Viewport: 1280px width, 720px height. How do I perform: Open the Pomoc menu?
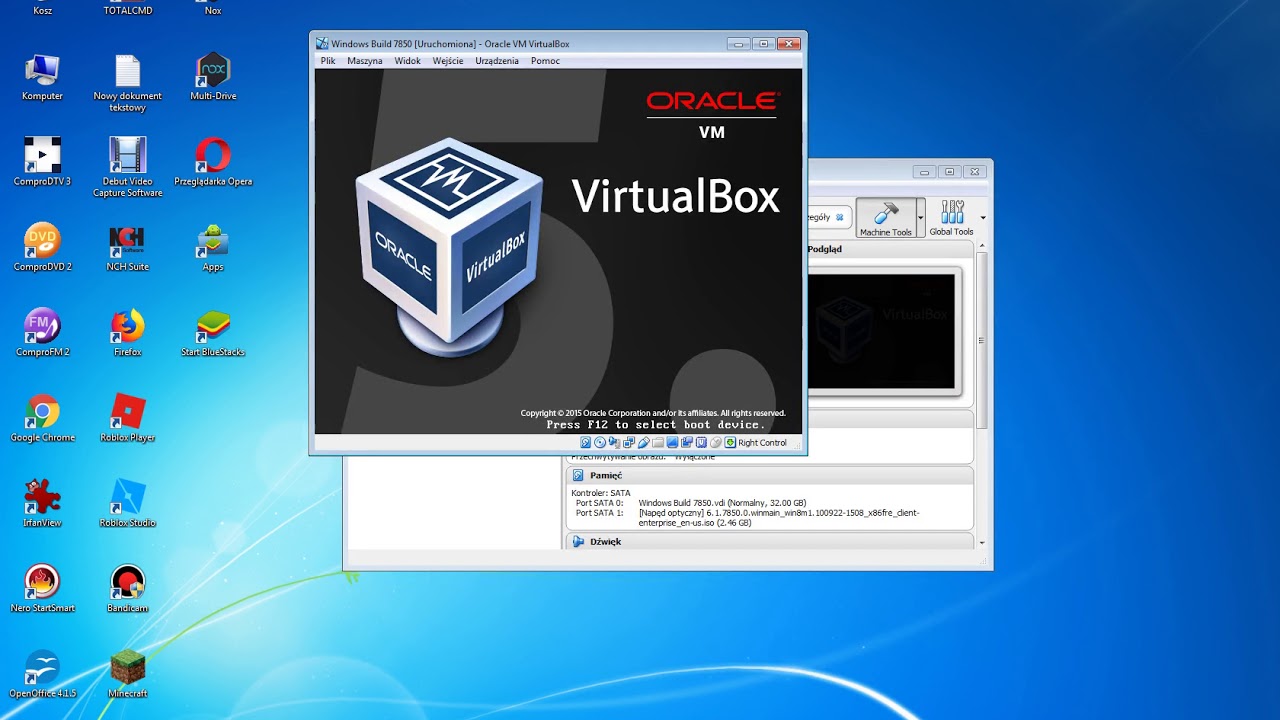545,61
